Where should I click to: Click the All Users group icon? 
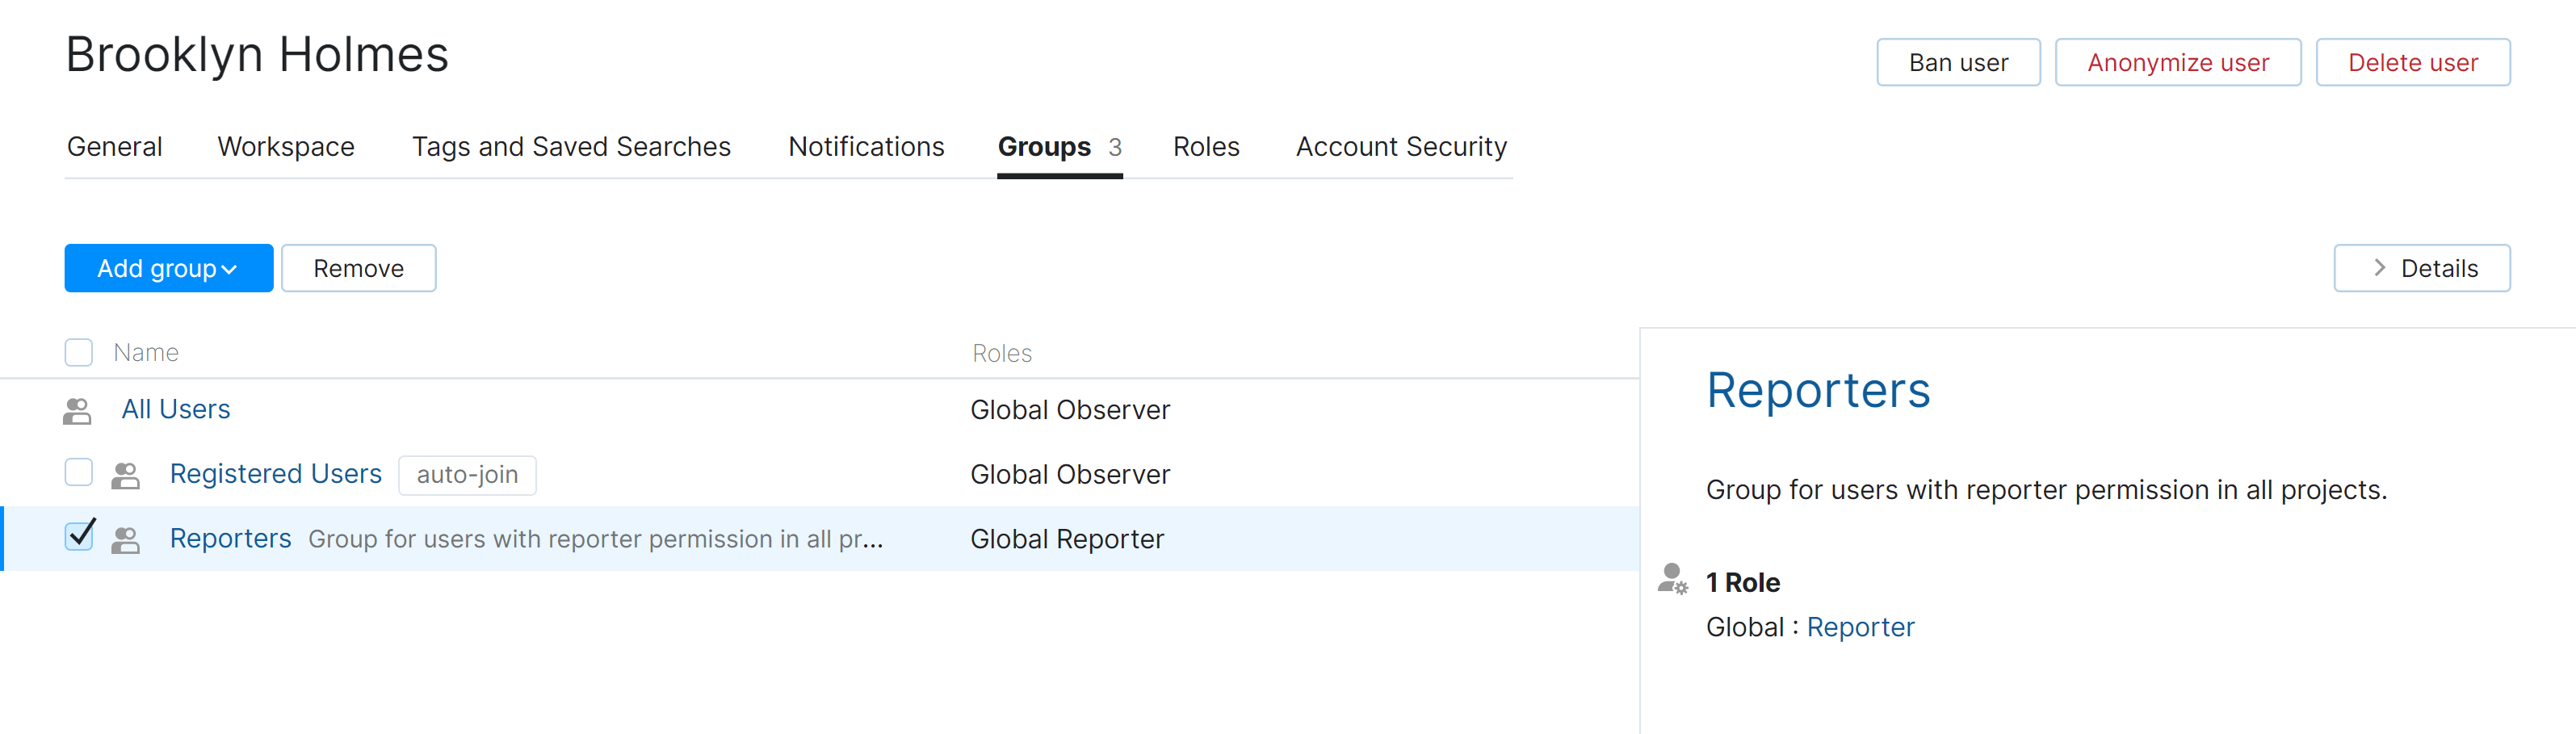point(77,411)
